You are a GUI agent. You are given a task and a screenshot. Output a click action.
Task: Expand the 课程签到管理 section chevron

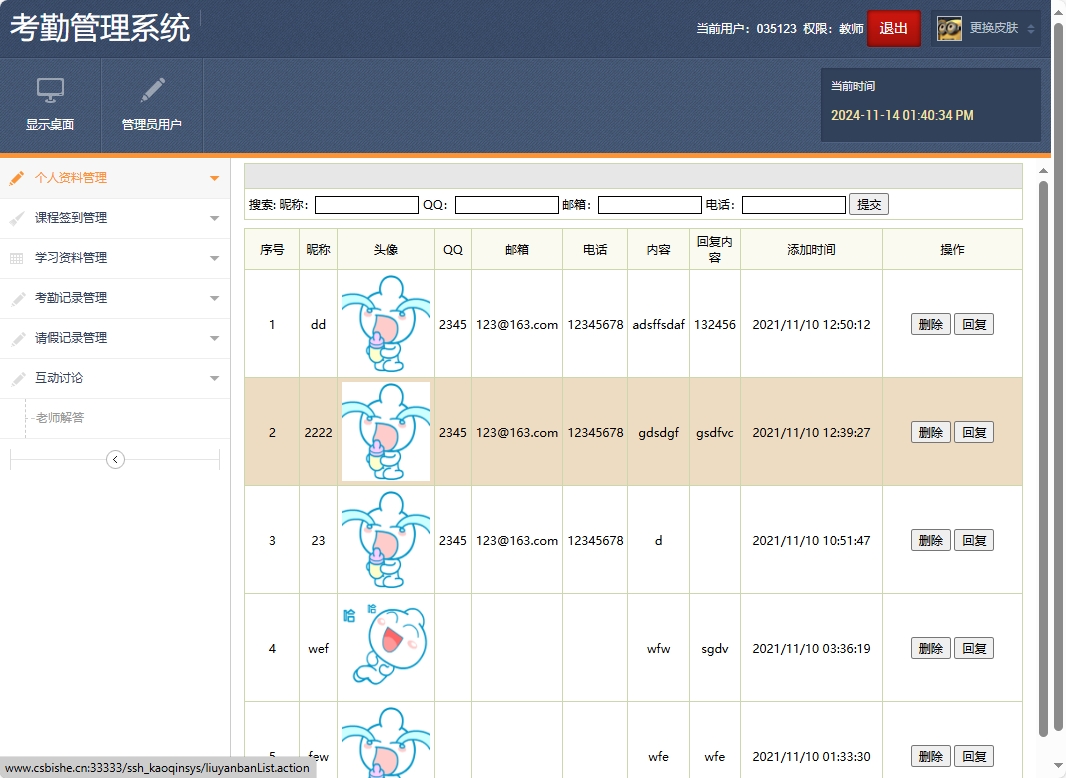point(214,218)
